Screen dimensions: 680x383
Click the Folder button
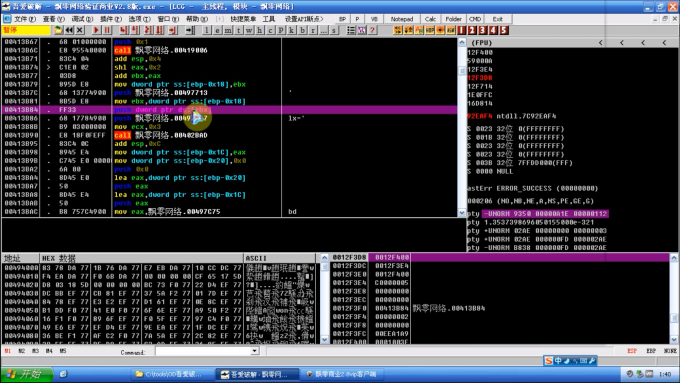[454, 19]
